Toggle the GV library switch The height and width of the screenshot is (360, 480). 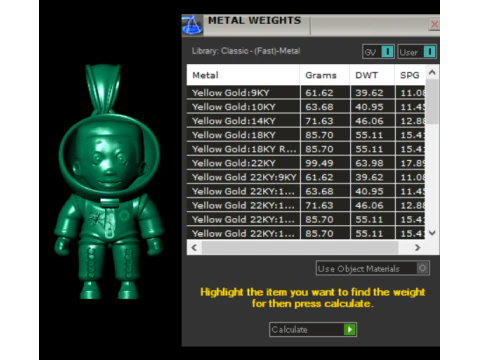click(x=378, y=52)
